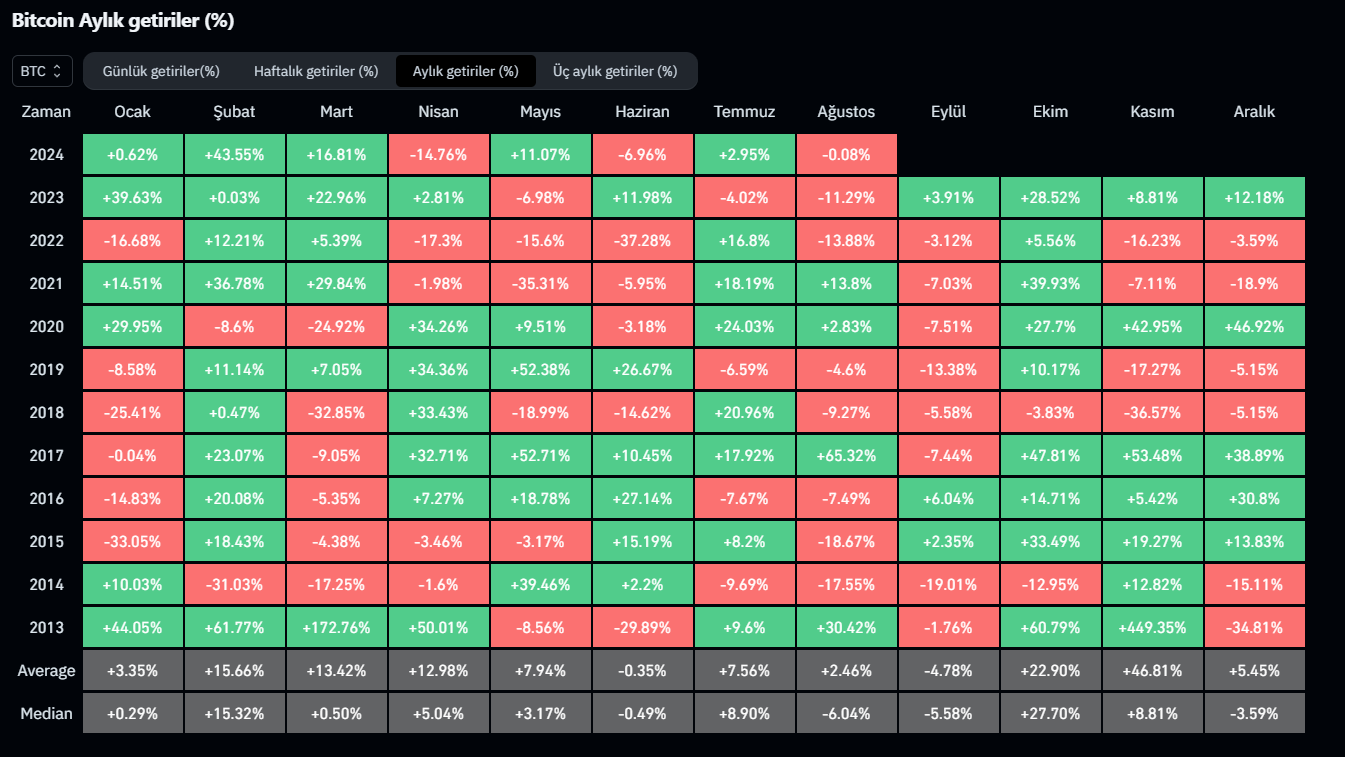Open the Üç aylık getiriler (%) tab
The width and height of the screenshot is (1345, 757).
click(615, 71)
